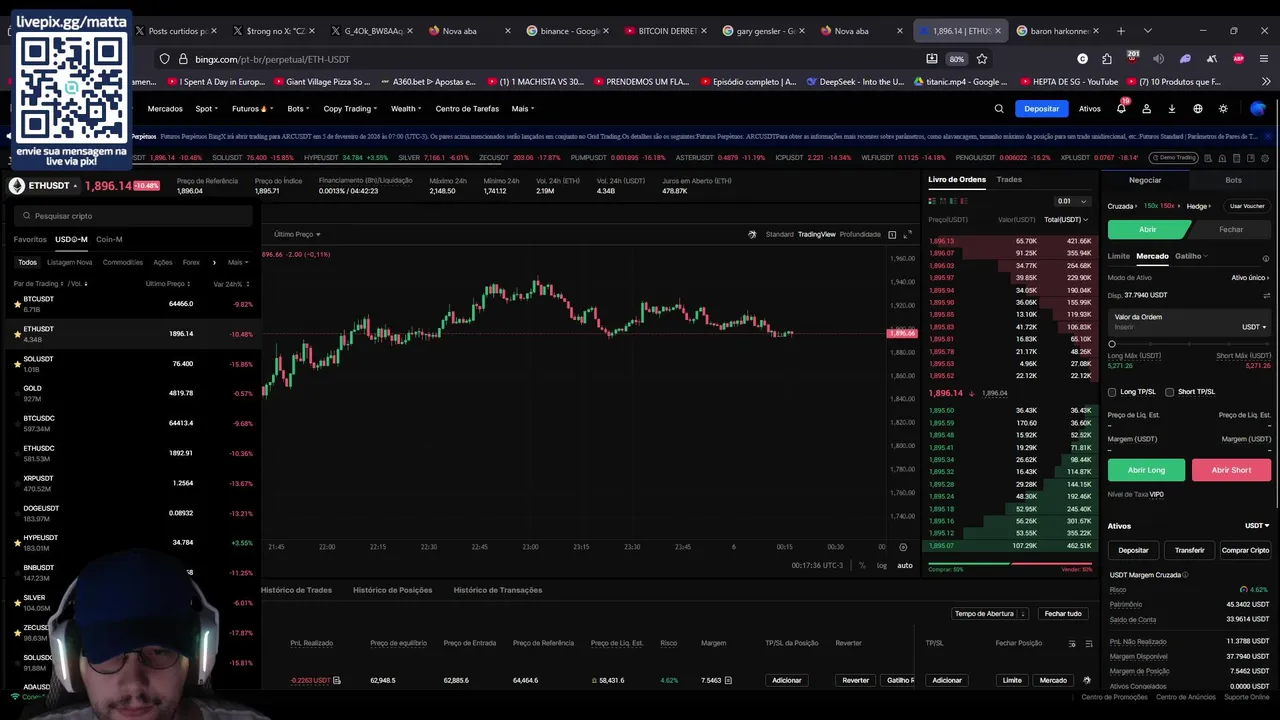Click the margin edit icon next to 7.5463
The width and height of the screenshot is (1280, 720).
(x=728, y=680)
